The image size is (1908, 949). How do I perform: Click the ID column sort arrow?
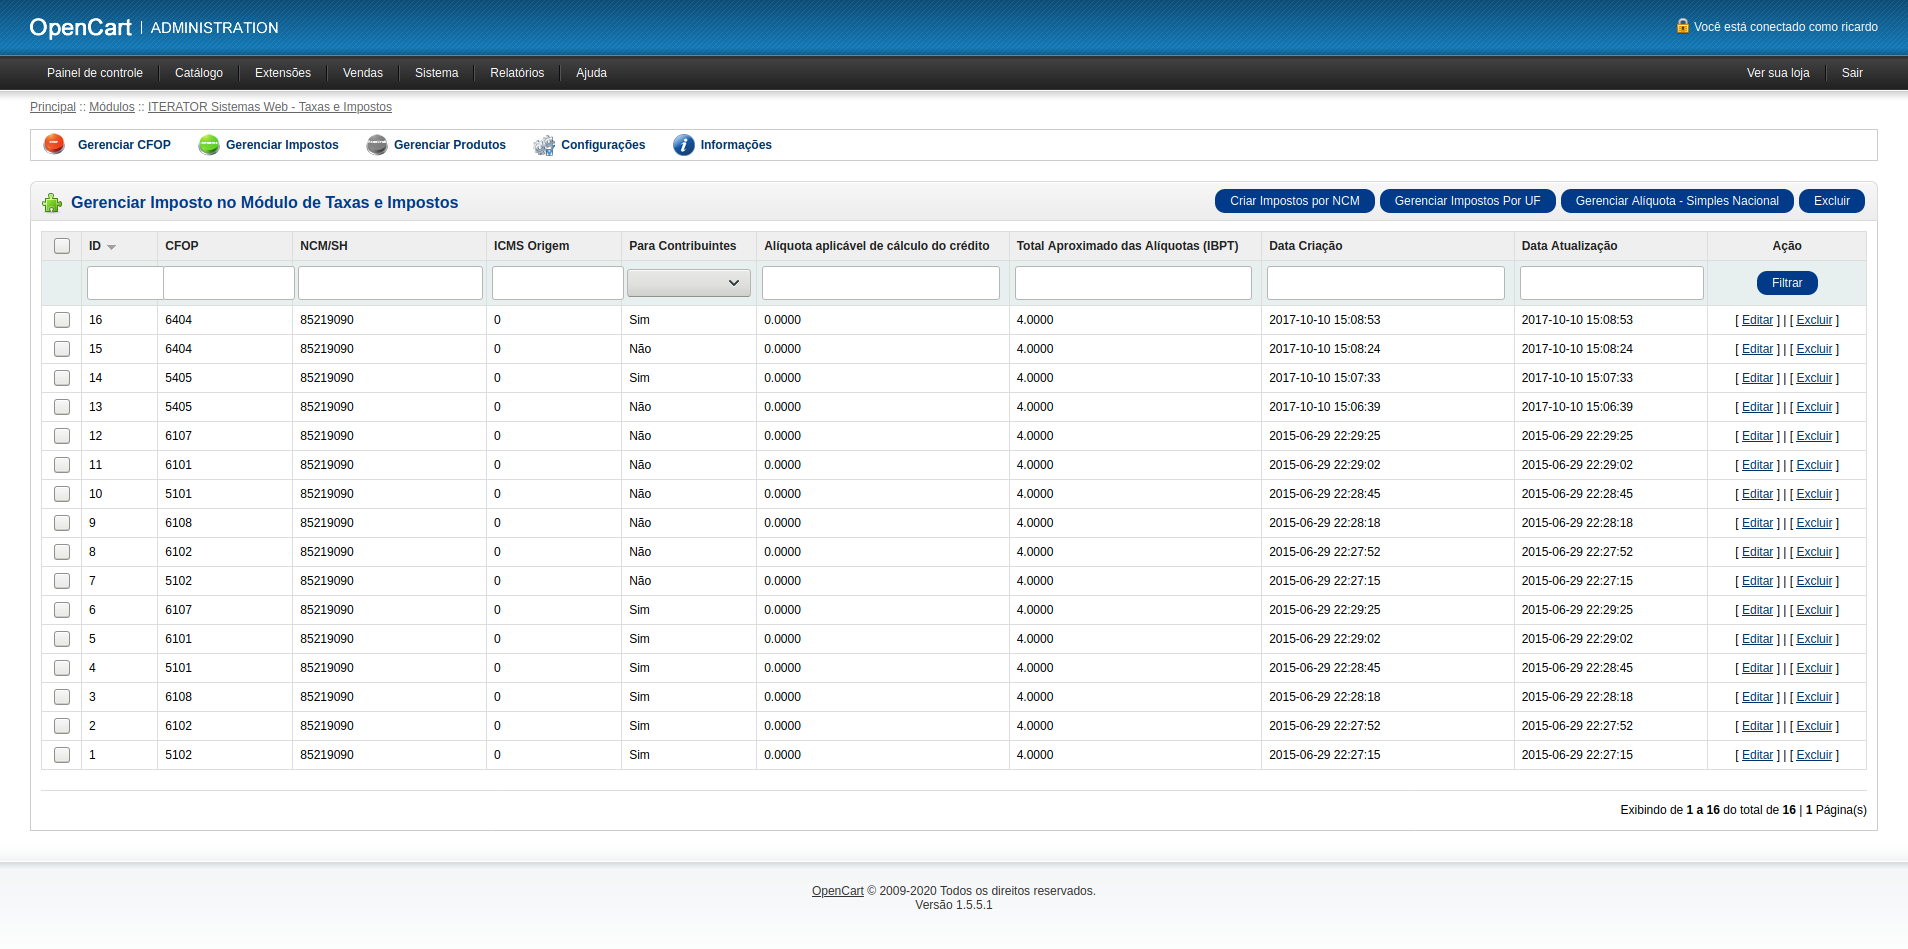[111, 247]
